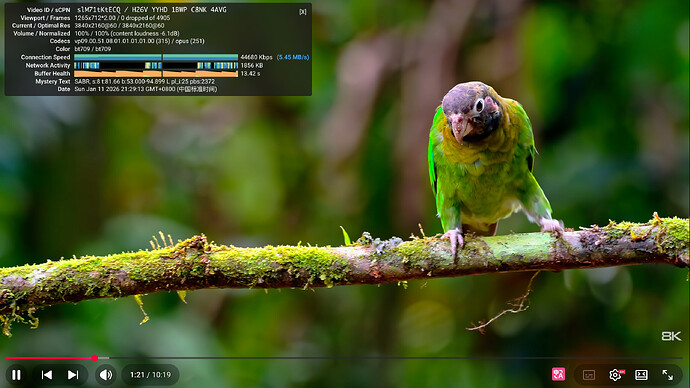690x388 pixels.
Task: Toggle subtitles with the captions button
Action: tap(589, 375)
